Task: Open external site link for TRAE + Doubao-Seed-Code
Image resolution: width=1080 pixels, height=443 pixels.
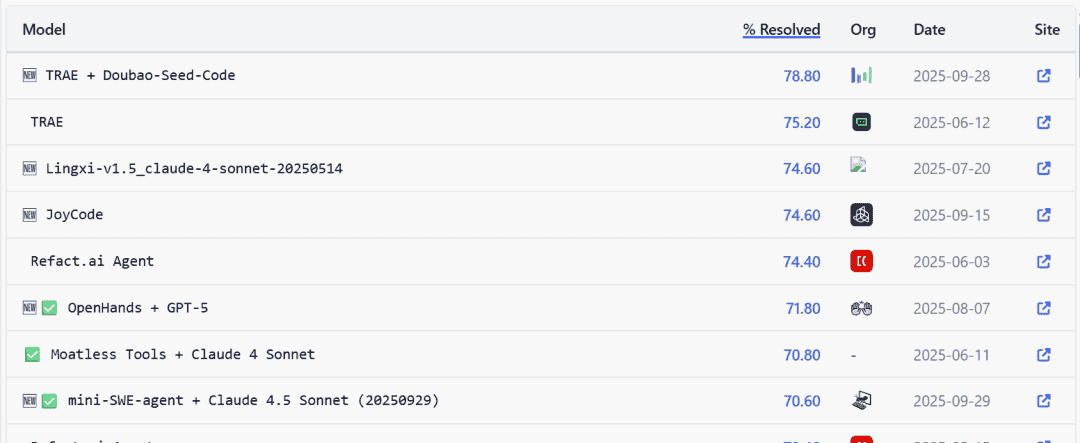Action: pyautogui.click(x=1043, y=75)
